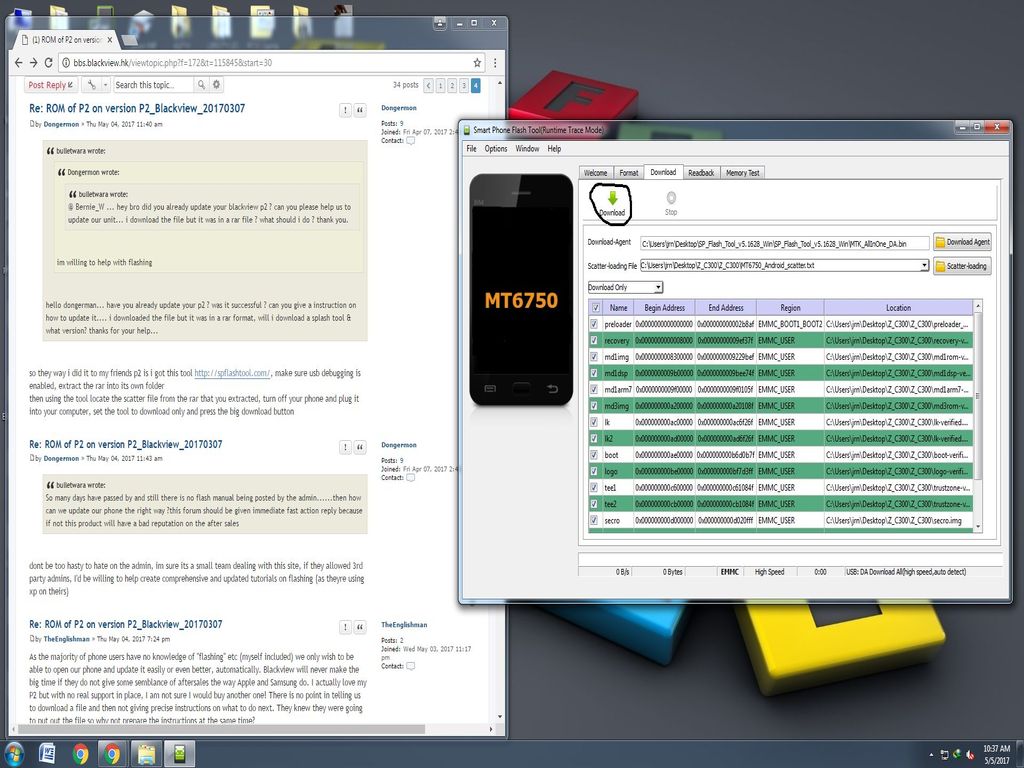Open the spflashtool.com link in post
This screenshot has width=1024, height=768.
(232, 373)
